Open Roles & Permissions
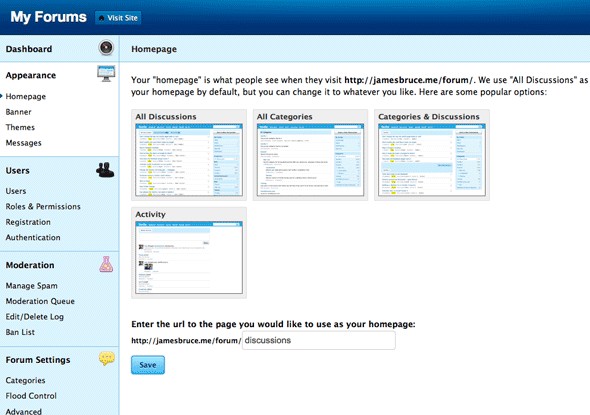Image resolution: width=590 pixels, height=415 pixels. 43,206
